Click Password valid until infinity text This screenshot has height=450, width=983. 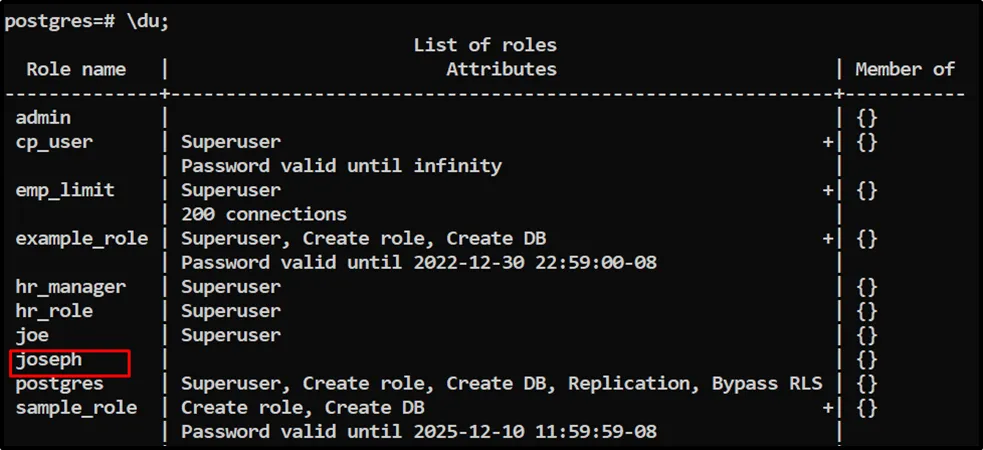click(341, 166)
